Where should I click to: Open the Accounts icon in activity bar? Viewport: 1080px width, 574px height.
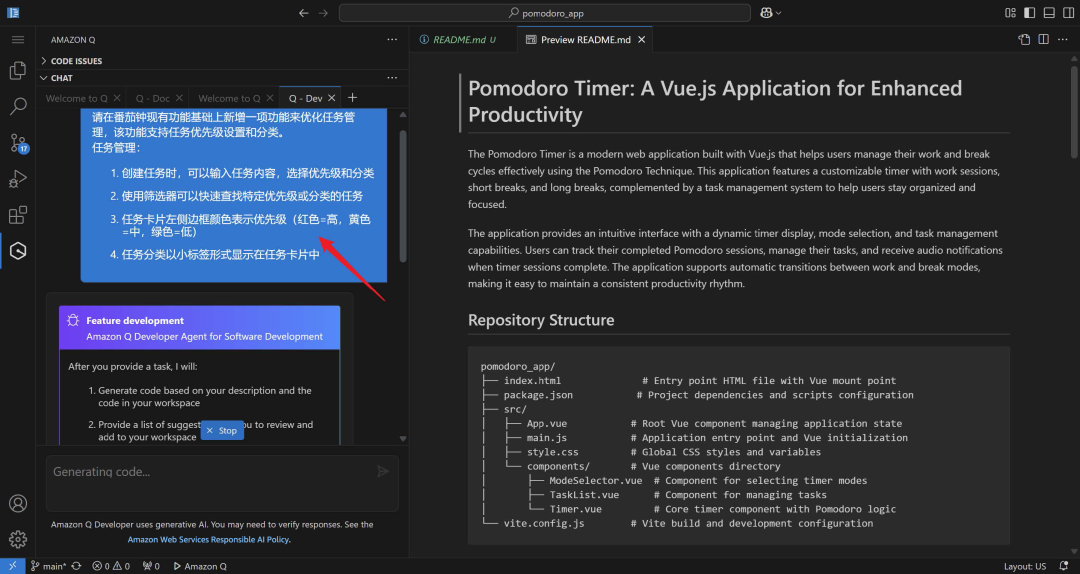(18, 504)
